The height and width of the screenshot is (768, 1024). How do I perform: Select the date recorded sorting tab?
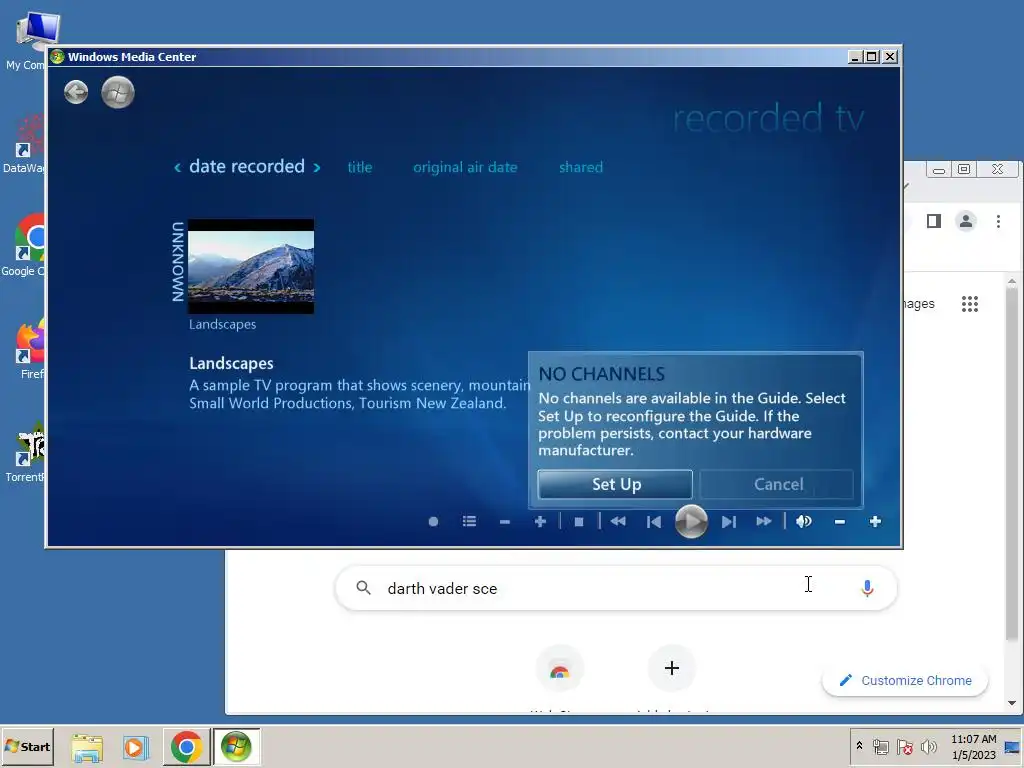click(x=247, y=167)
